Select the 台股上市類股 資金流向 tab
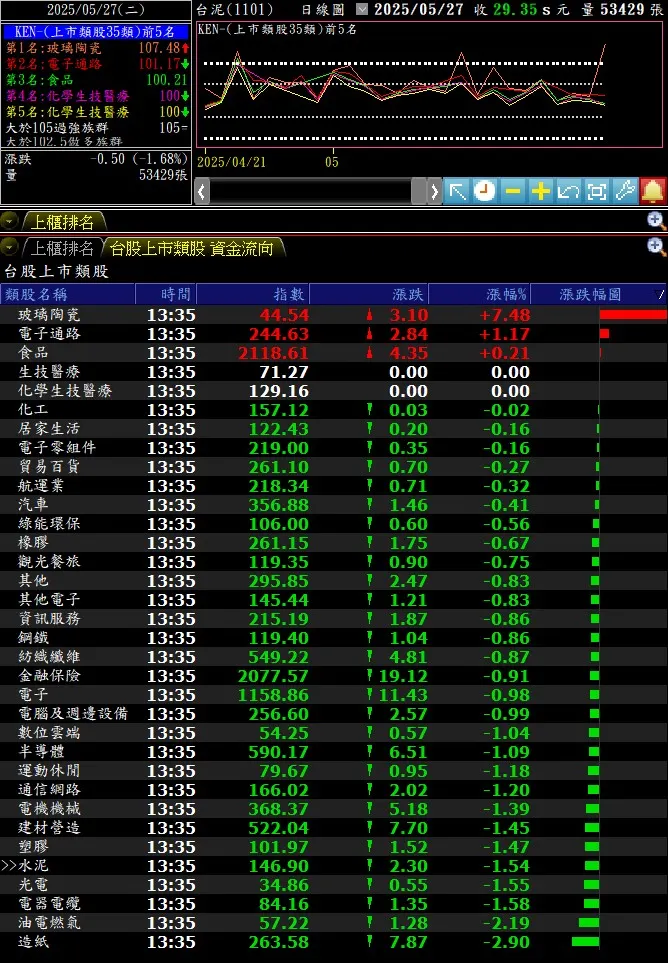 pos(192,248)
